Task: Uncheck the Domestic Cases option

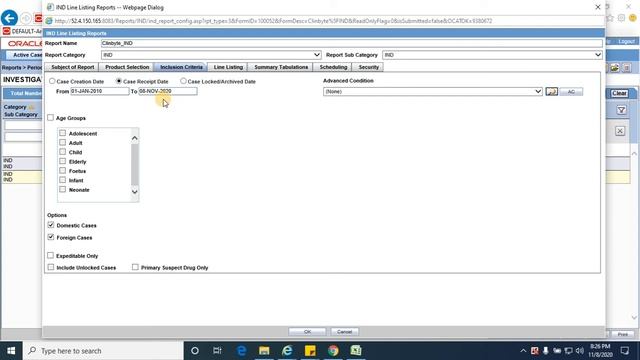Action: pos(51,225)
